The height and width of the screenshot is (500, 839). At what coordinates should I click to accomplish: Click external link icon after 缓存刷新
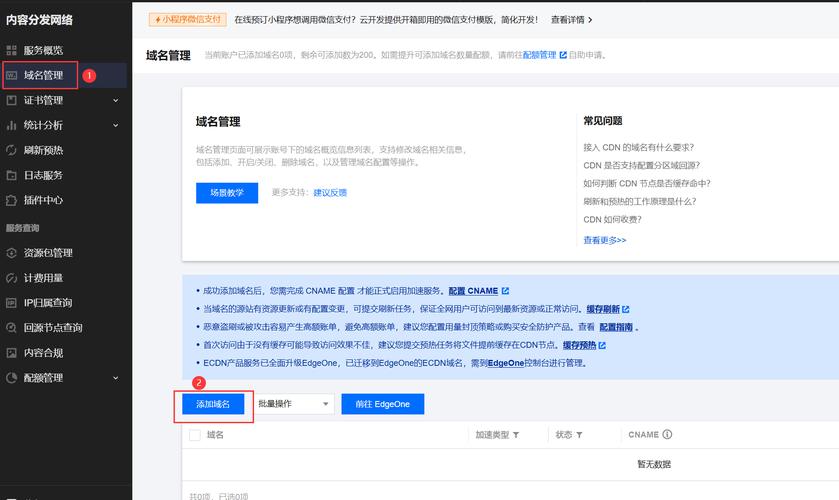click(x=626, y=309)
